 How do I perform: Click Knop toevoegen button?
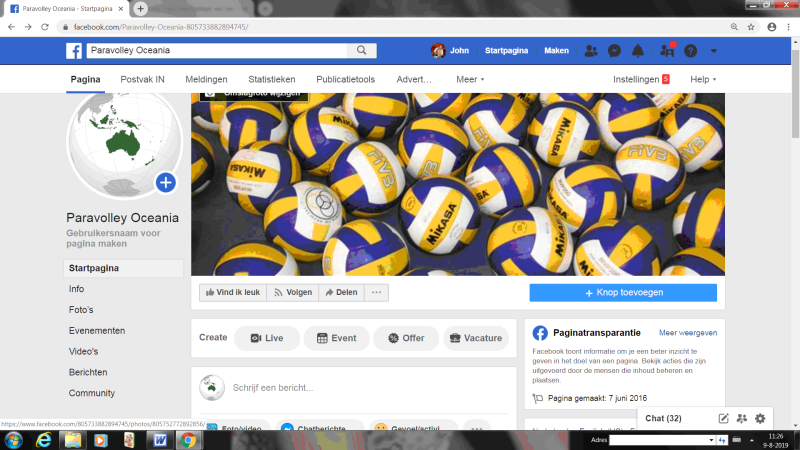point(623,293)
